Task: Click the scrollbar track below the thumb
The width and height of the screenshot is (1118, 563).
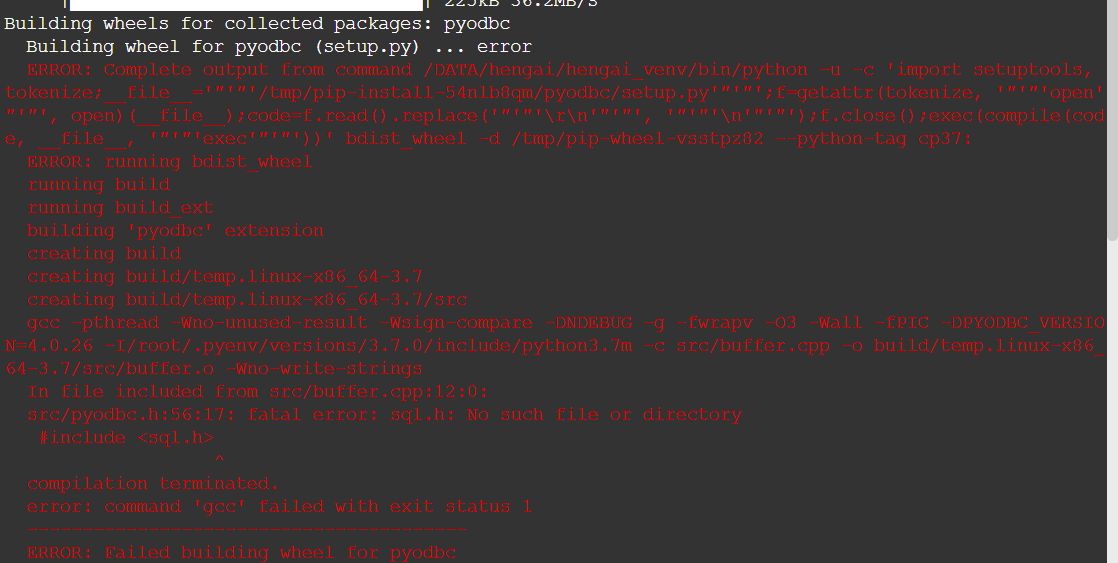Action: [1112, 401]
